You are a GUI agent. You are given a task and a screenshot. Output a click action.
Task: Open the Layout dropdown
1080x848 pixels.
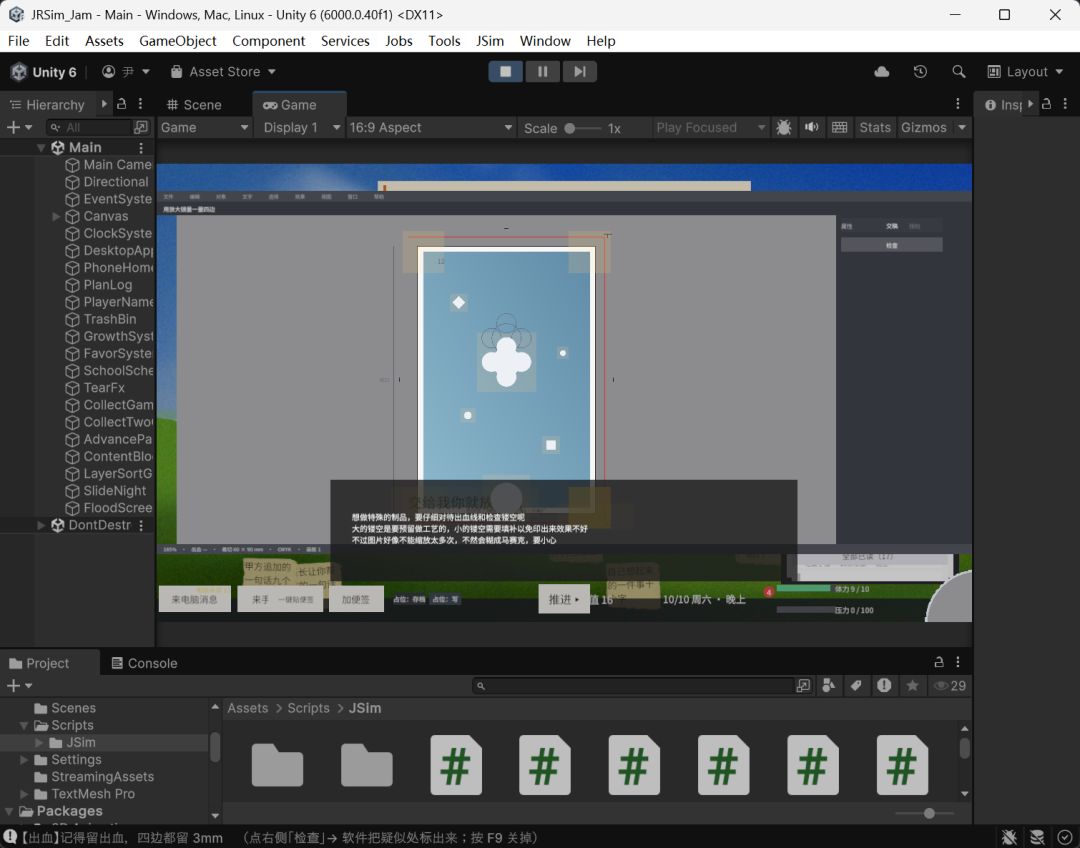[x=1025, y=72]
